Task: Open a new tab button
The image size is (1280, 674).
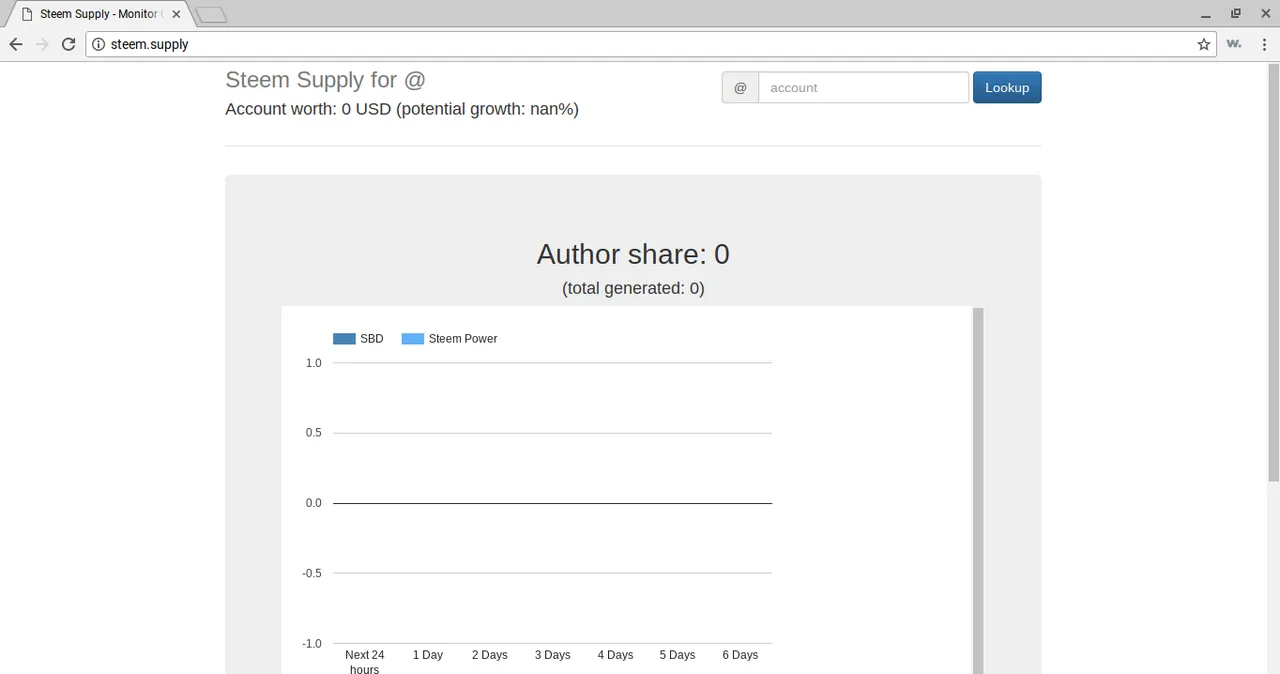Action: click(x=211, y=15)
